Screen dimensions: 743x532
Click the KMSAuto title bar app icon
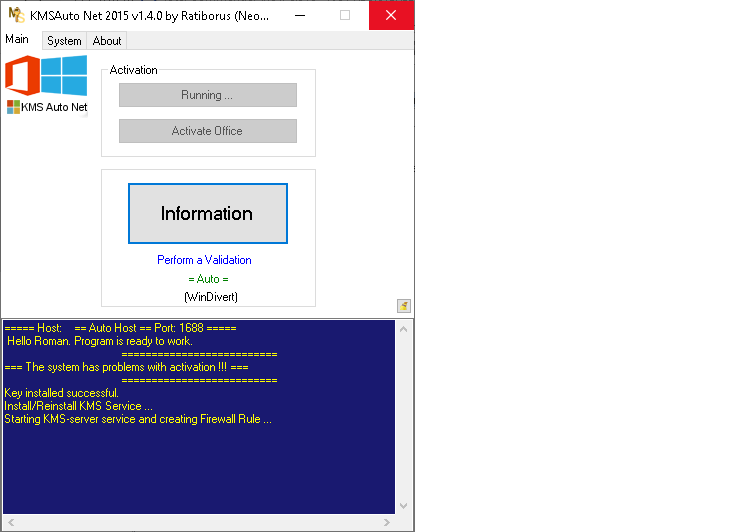tap(17, 15)
